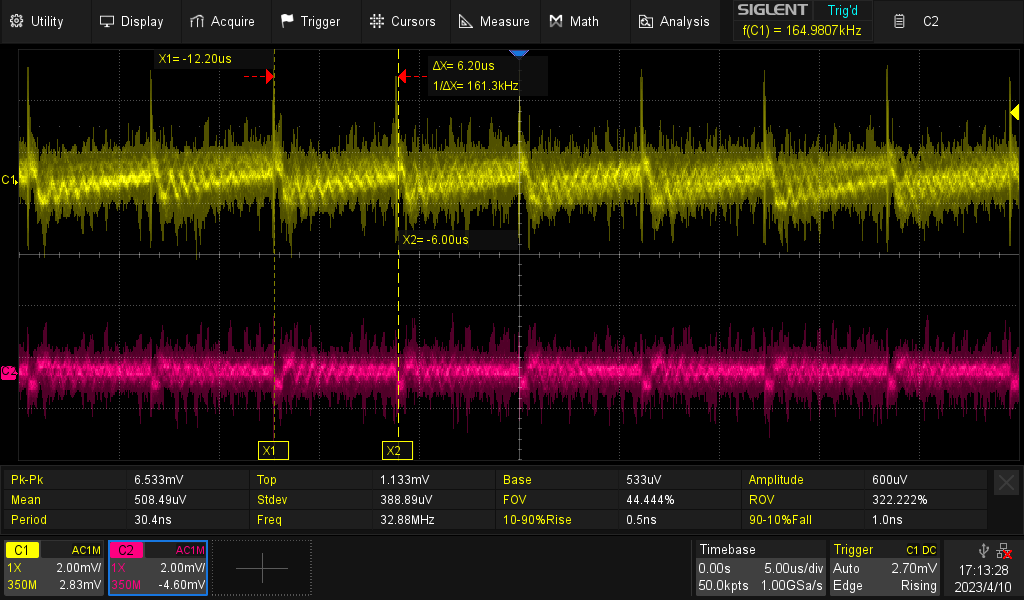Select the Pk-Pk measurement label
1024x600 pixels.
point(27,480)
